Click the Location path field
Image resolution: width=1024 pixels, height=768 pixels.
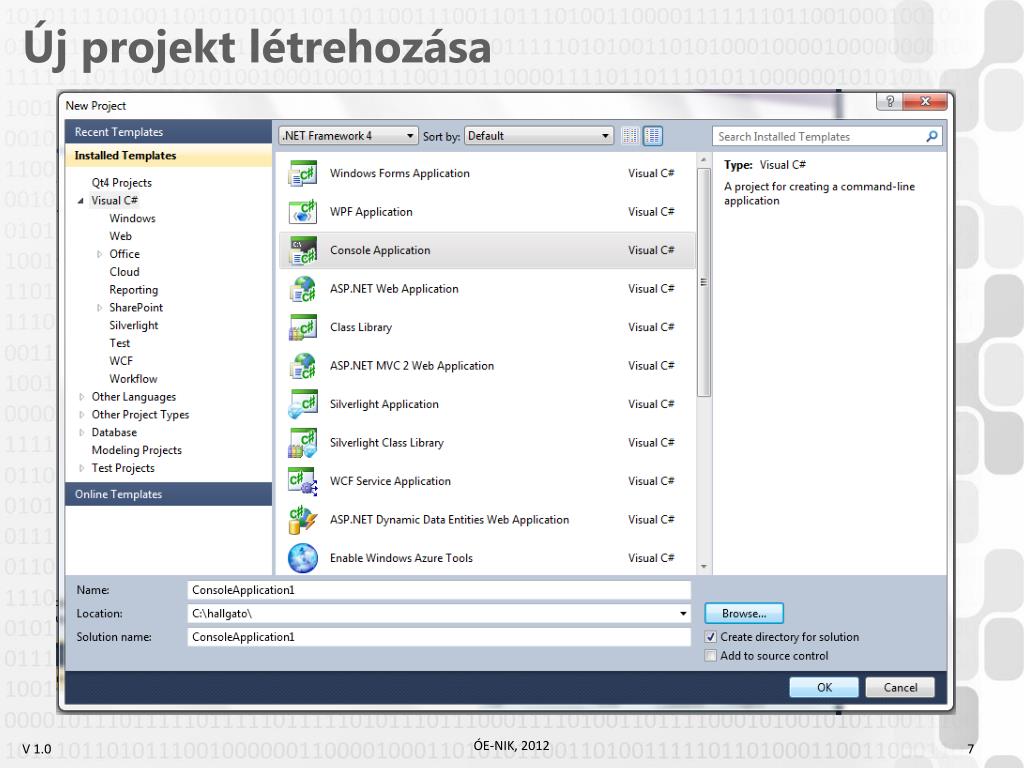[x=432, y=614]
